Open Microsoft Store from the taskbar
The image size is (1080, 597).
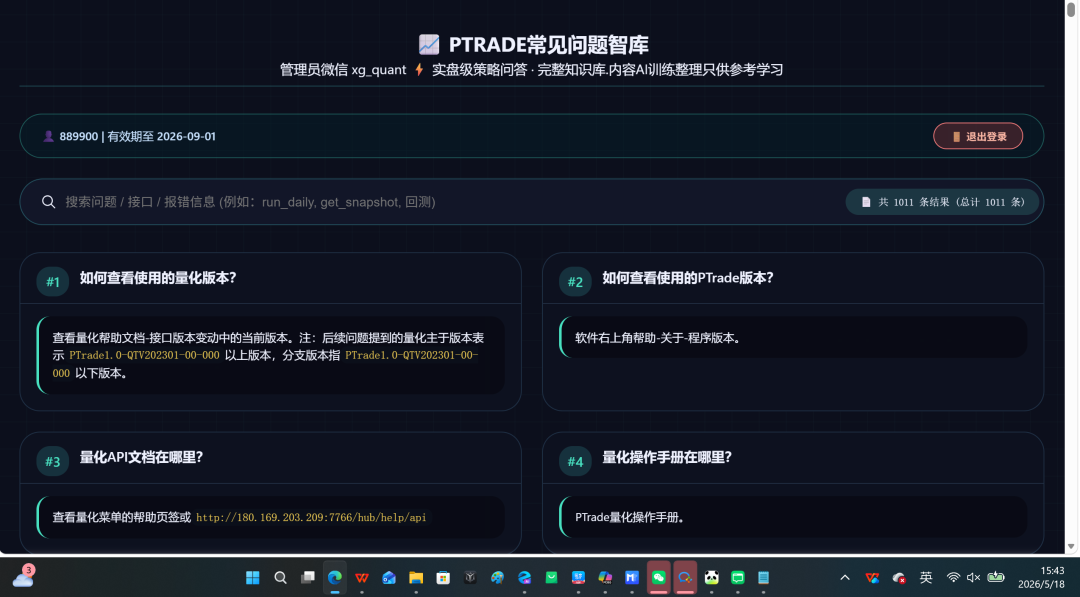click(x=443, y=578)
